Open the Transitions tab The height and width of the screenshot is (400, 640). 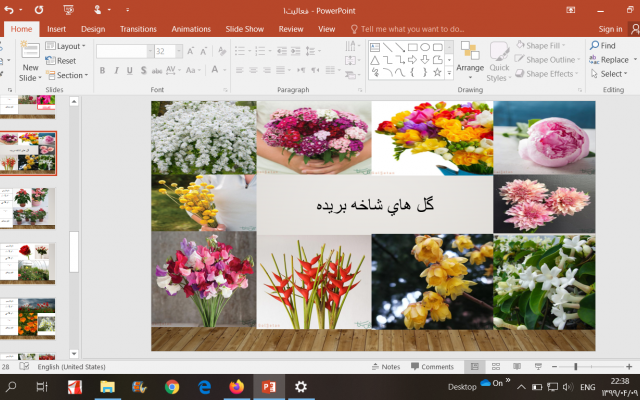coord(138,29)
